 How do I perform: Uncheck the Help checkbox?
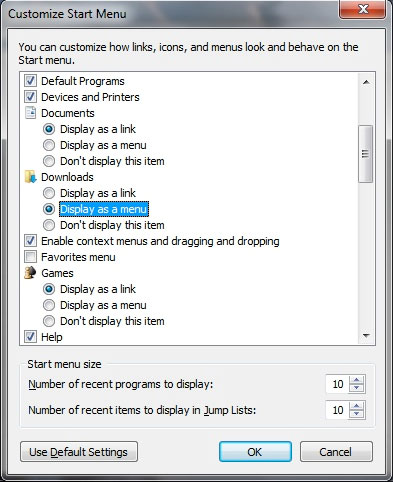pos(30,337)
